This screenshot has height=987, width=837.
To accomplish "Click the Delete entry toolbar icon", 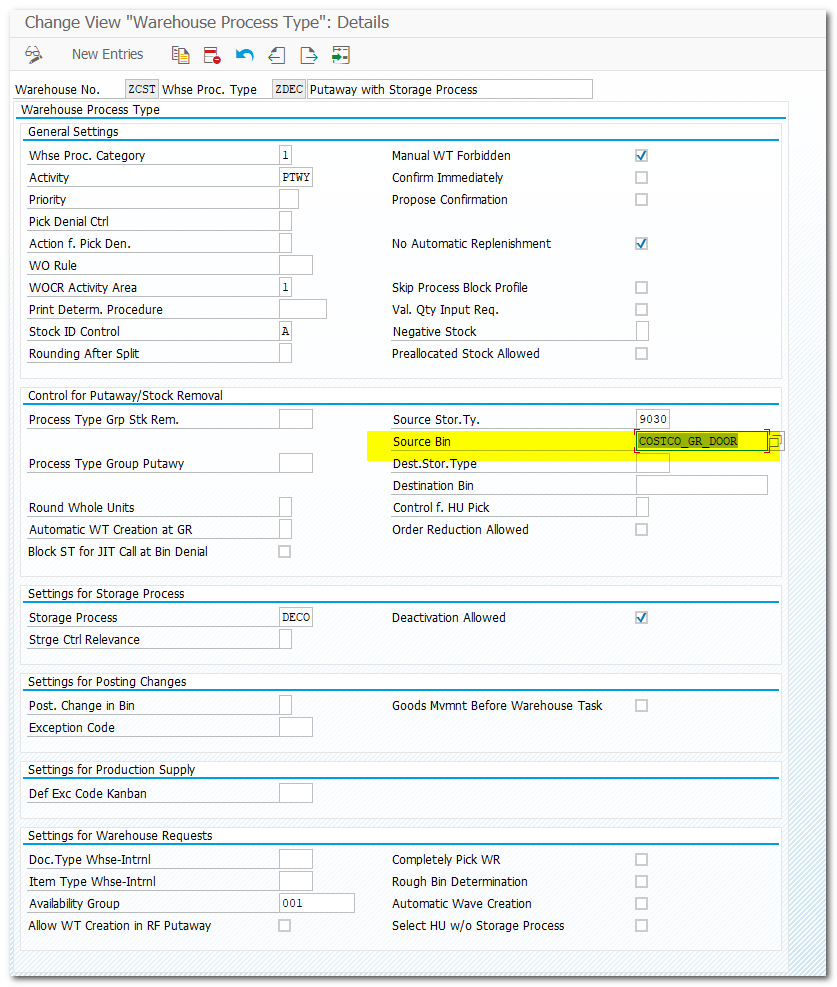I will coord(211,54).
